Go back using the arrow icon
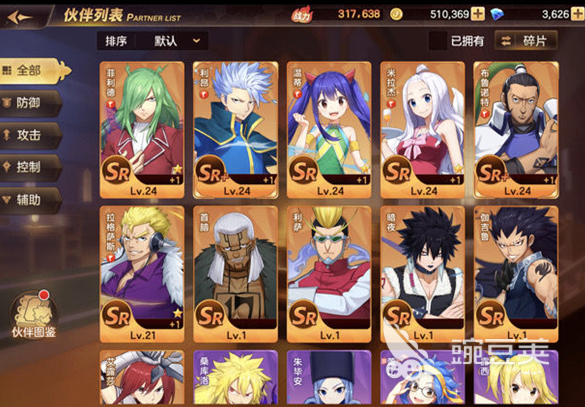585x407 pixels. 19,17
